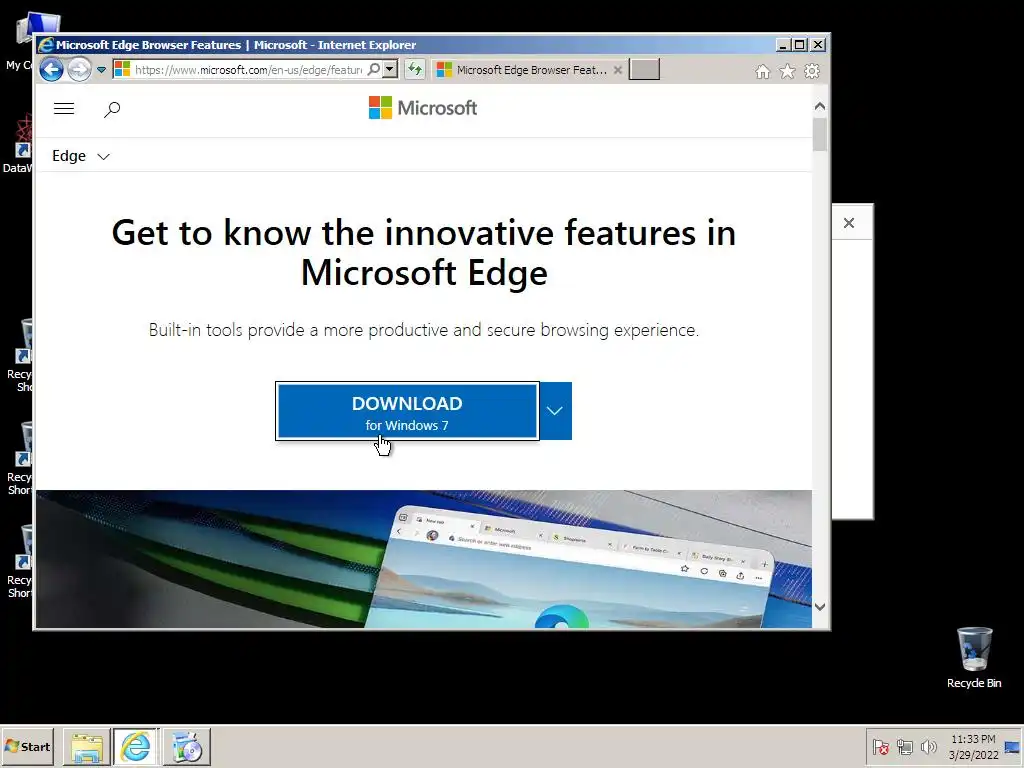Click the search magnifier in the address bar
1024x768 pixels.
374,69
